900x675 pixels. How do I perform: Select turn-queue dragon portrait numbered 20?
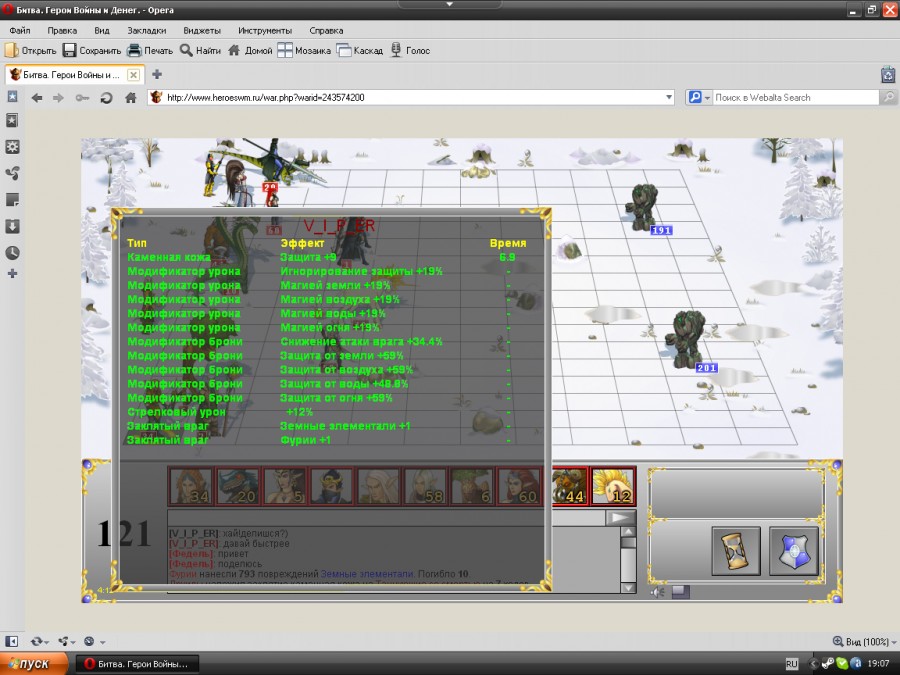click(238, 486)
